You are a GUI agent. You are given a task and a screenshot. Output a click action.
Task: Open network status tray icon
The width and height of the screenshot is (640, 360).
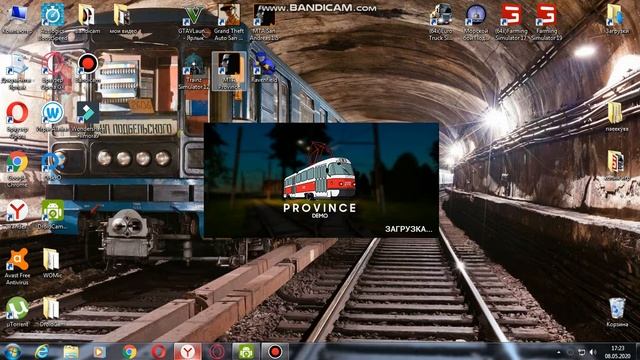click(x=582, y=352)
